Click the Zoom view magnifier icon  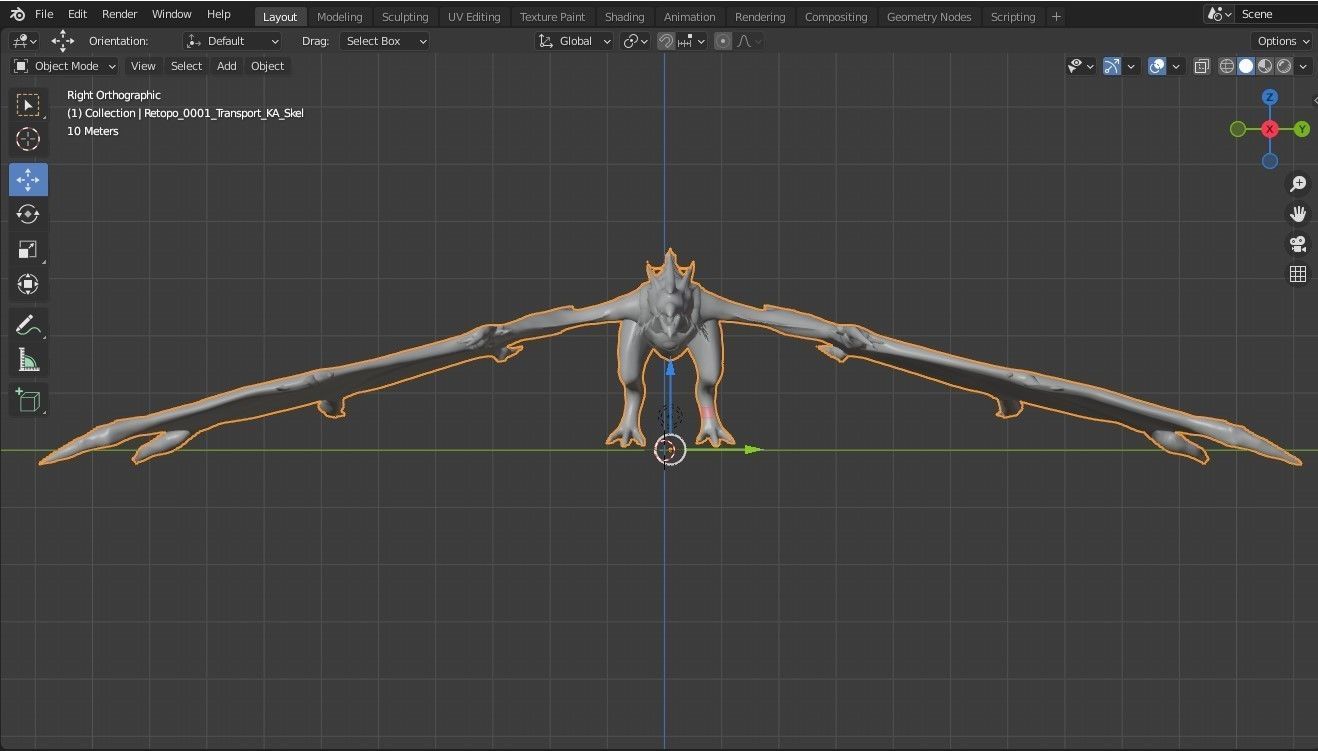pos(1298,184)
